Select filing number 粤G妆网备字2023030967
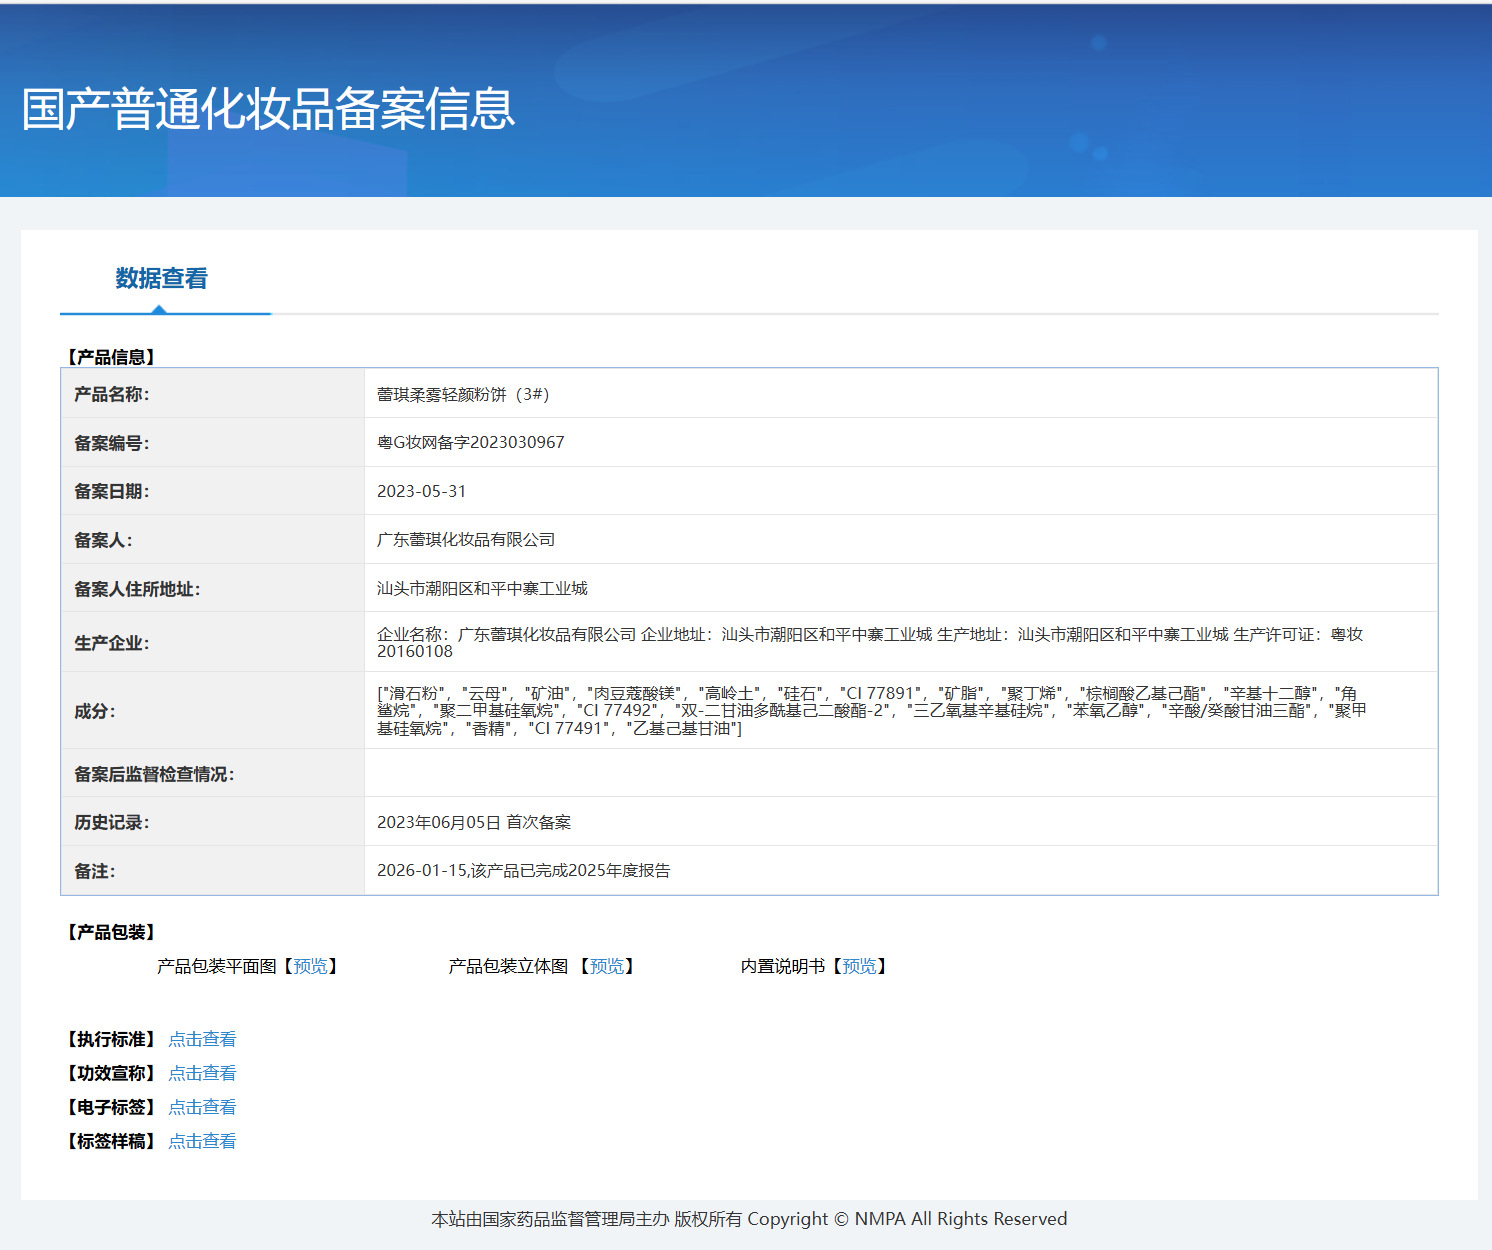The width and height of the screenshot is (1492, 1250). 470,442
